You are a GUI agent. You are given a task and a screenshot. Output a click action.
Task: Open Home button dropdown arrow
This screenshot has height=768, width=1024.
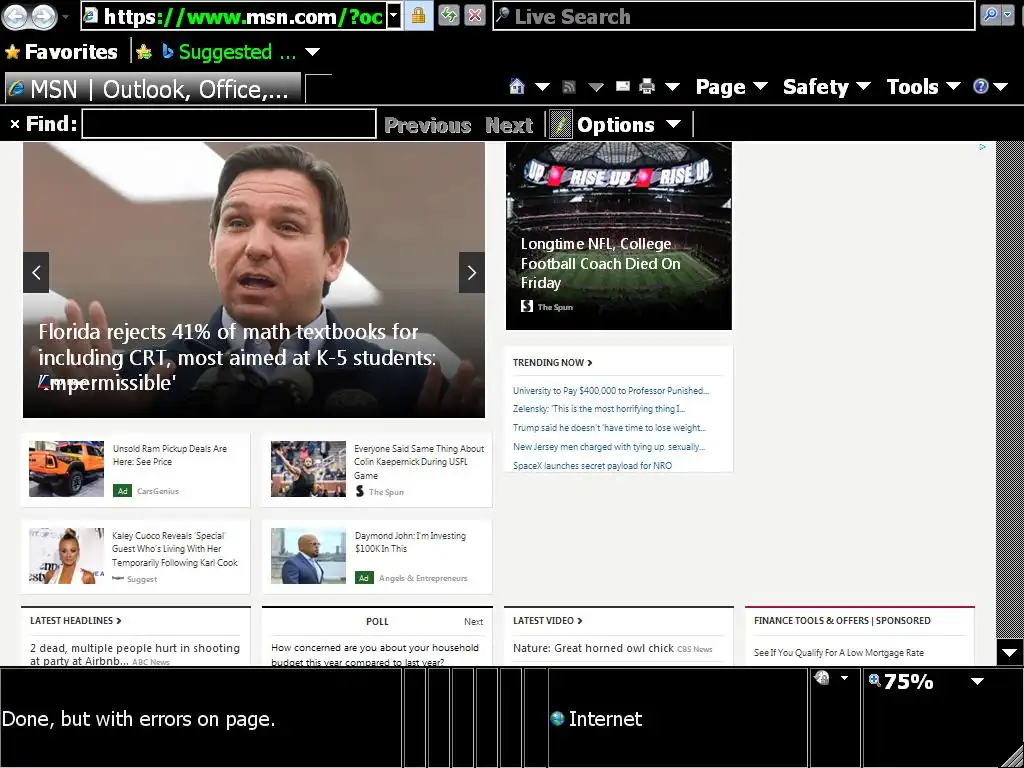click(x=542, y=87)
